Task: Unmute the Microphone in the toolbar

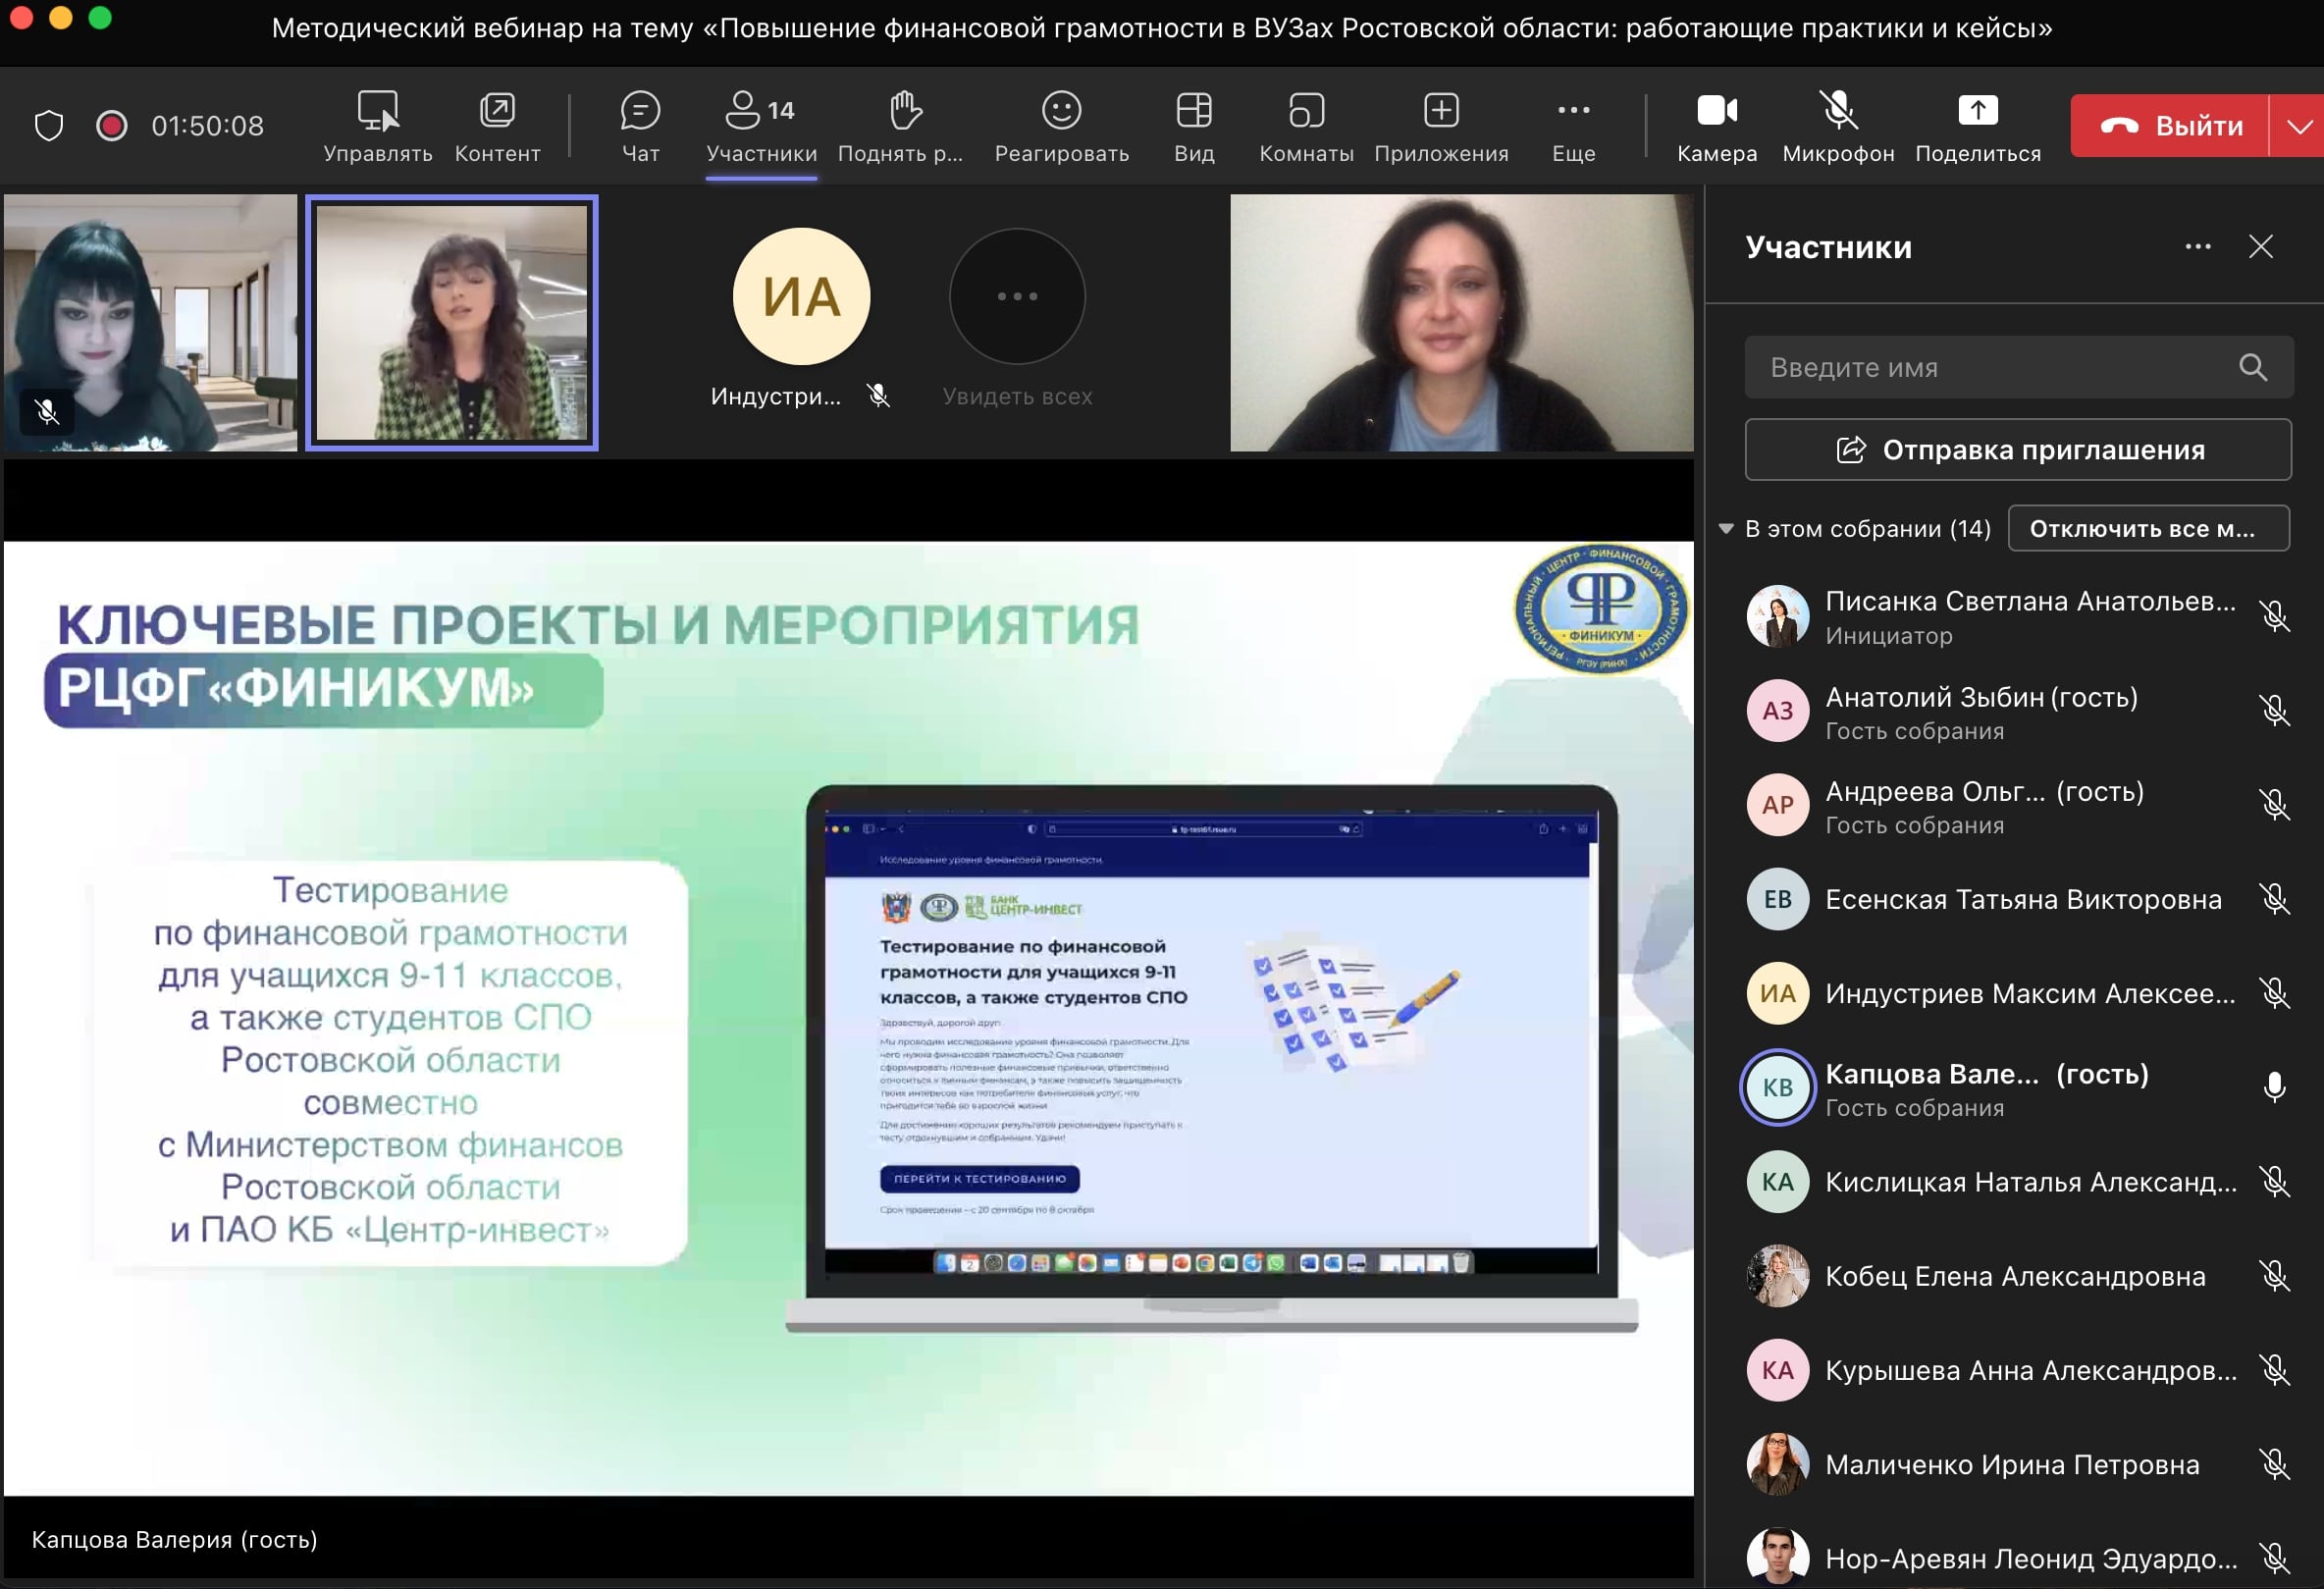Action: [1838, 111]
